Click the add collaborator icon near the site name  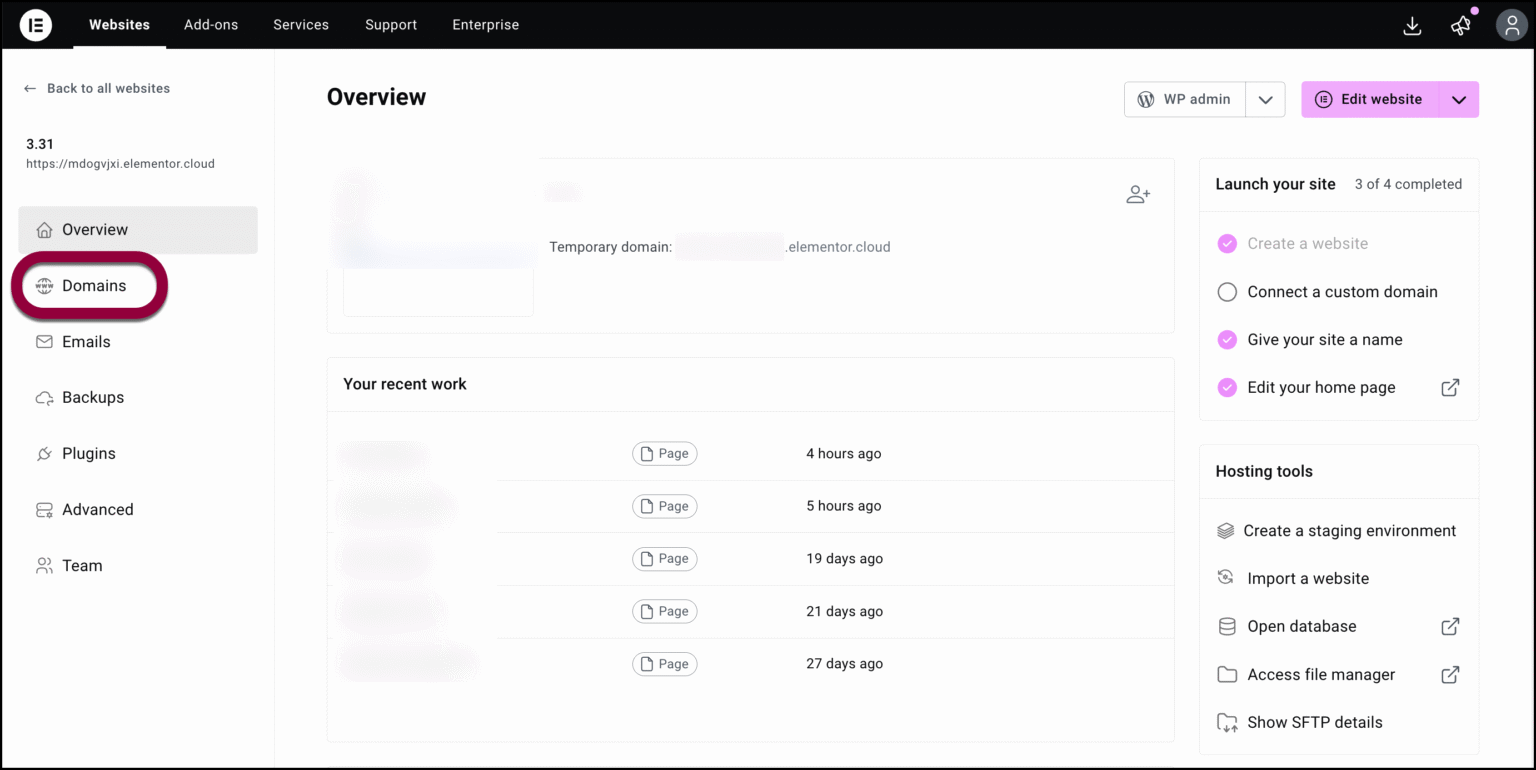(x=1138, y=194)
